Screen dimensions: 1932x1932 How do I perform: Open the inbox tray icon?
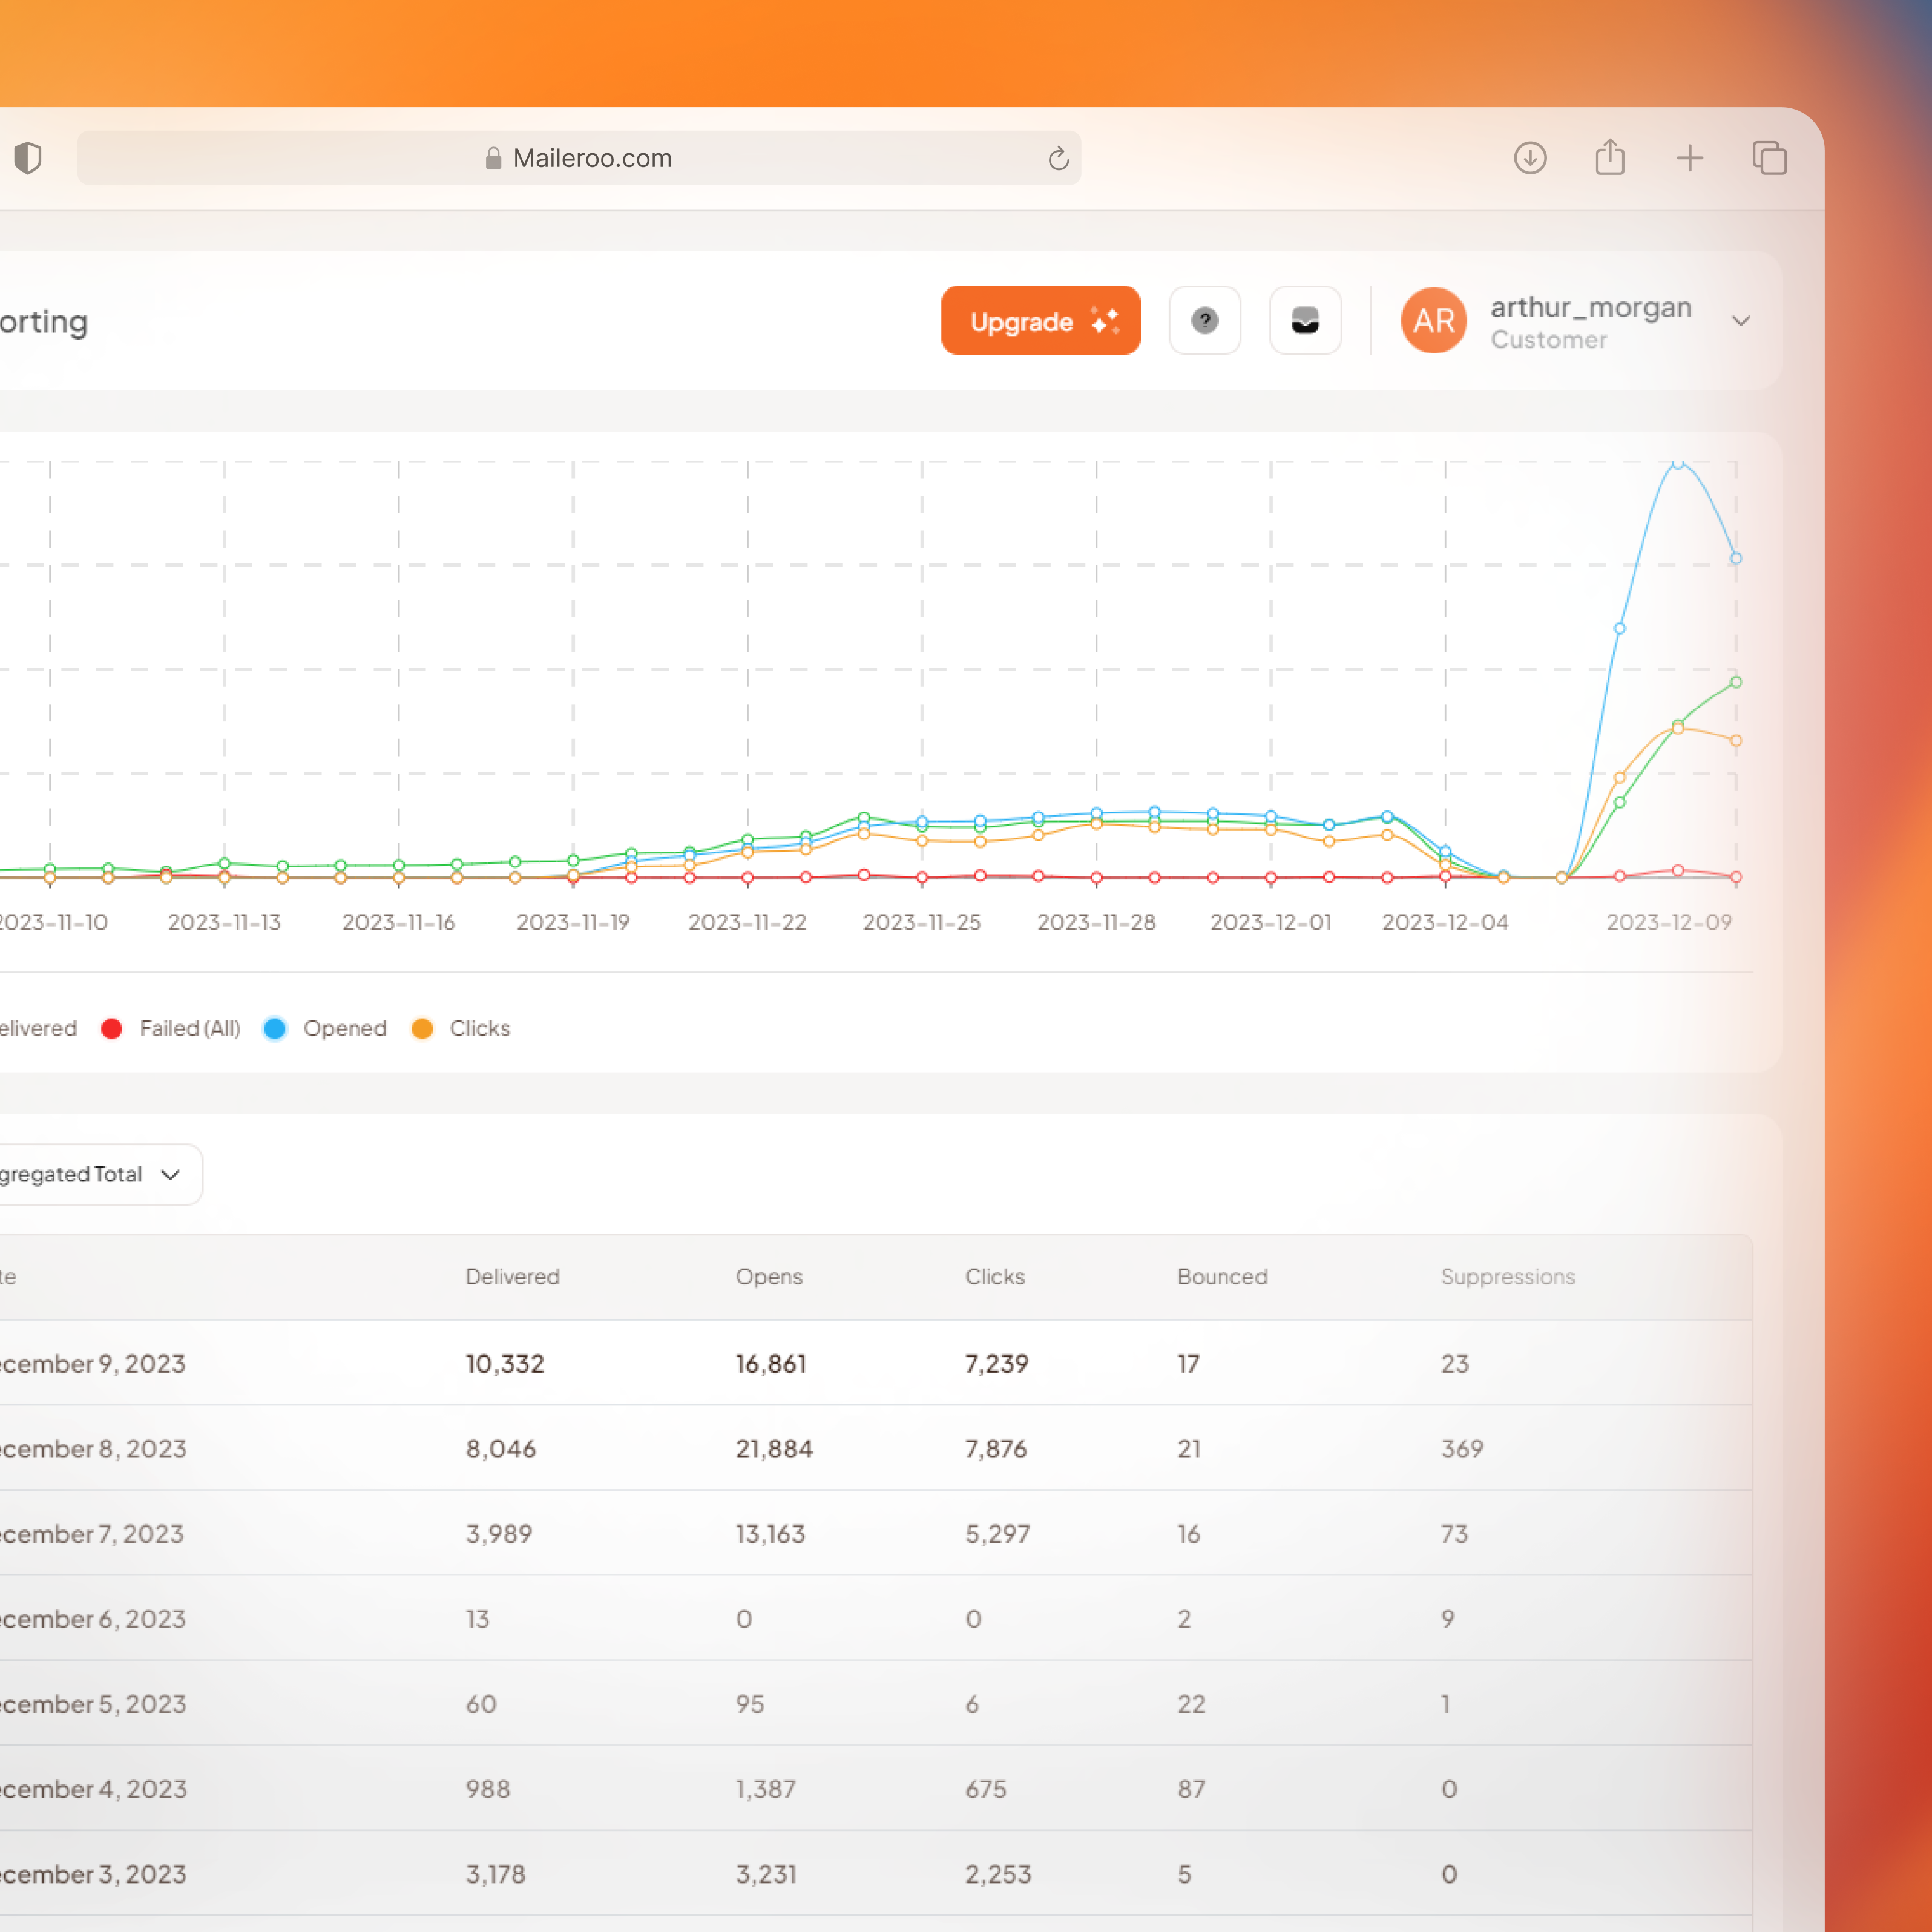pyautogui.click(x=1305, y=321)
